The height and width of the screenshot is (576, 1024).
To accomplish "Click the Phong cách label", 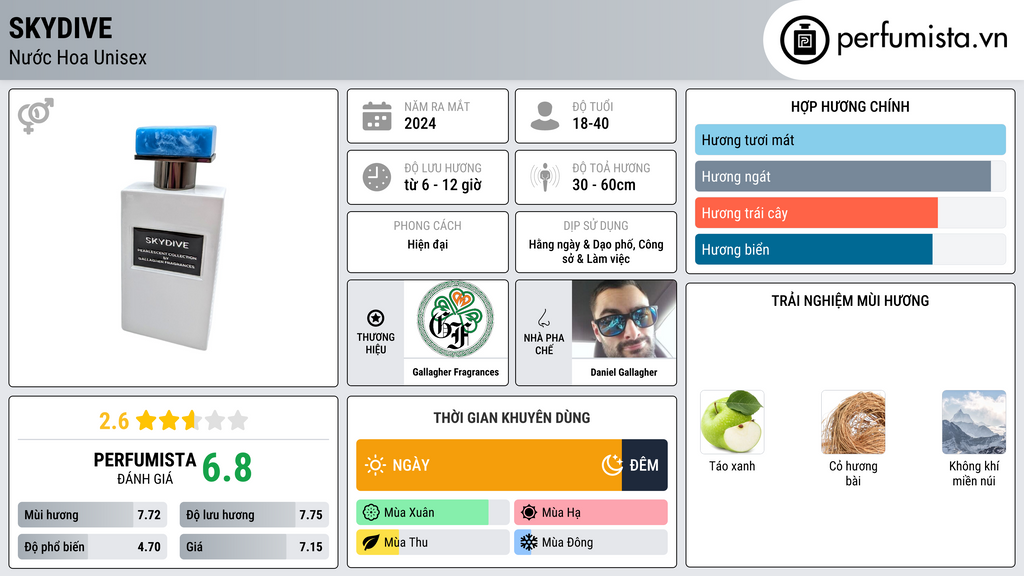I will [428, 225].
